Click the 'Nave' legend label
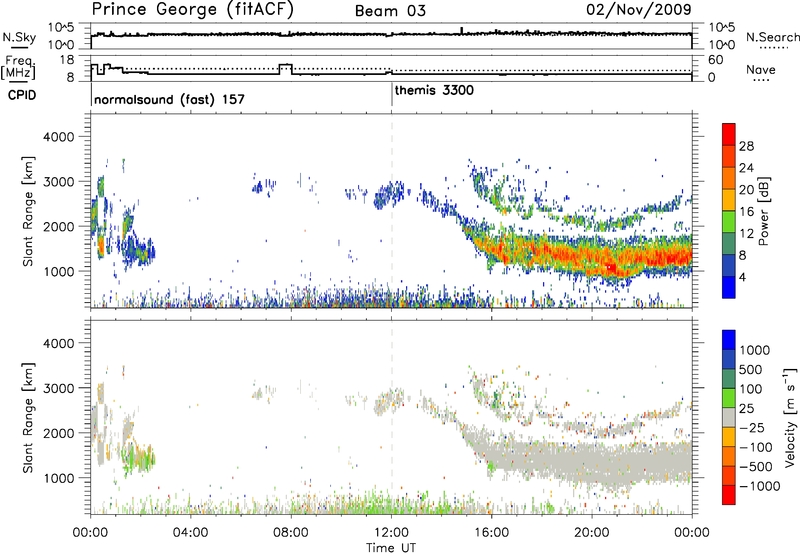Viewport: 800px width, 554px height. 760,69
